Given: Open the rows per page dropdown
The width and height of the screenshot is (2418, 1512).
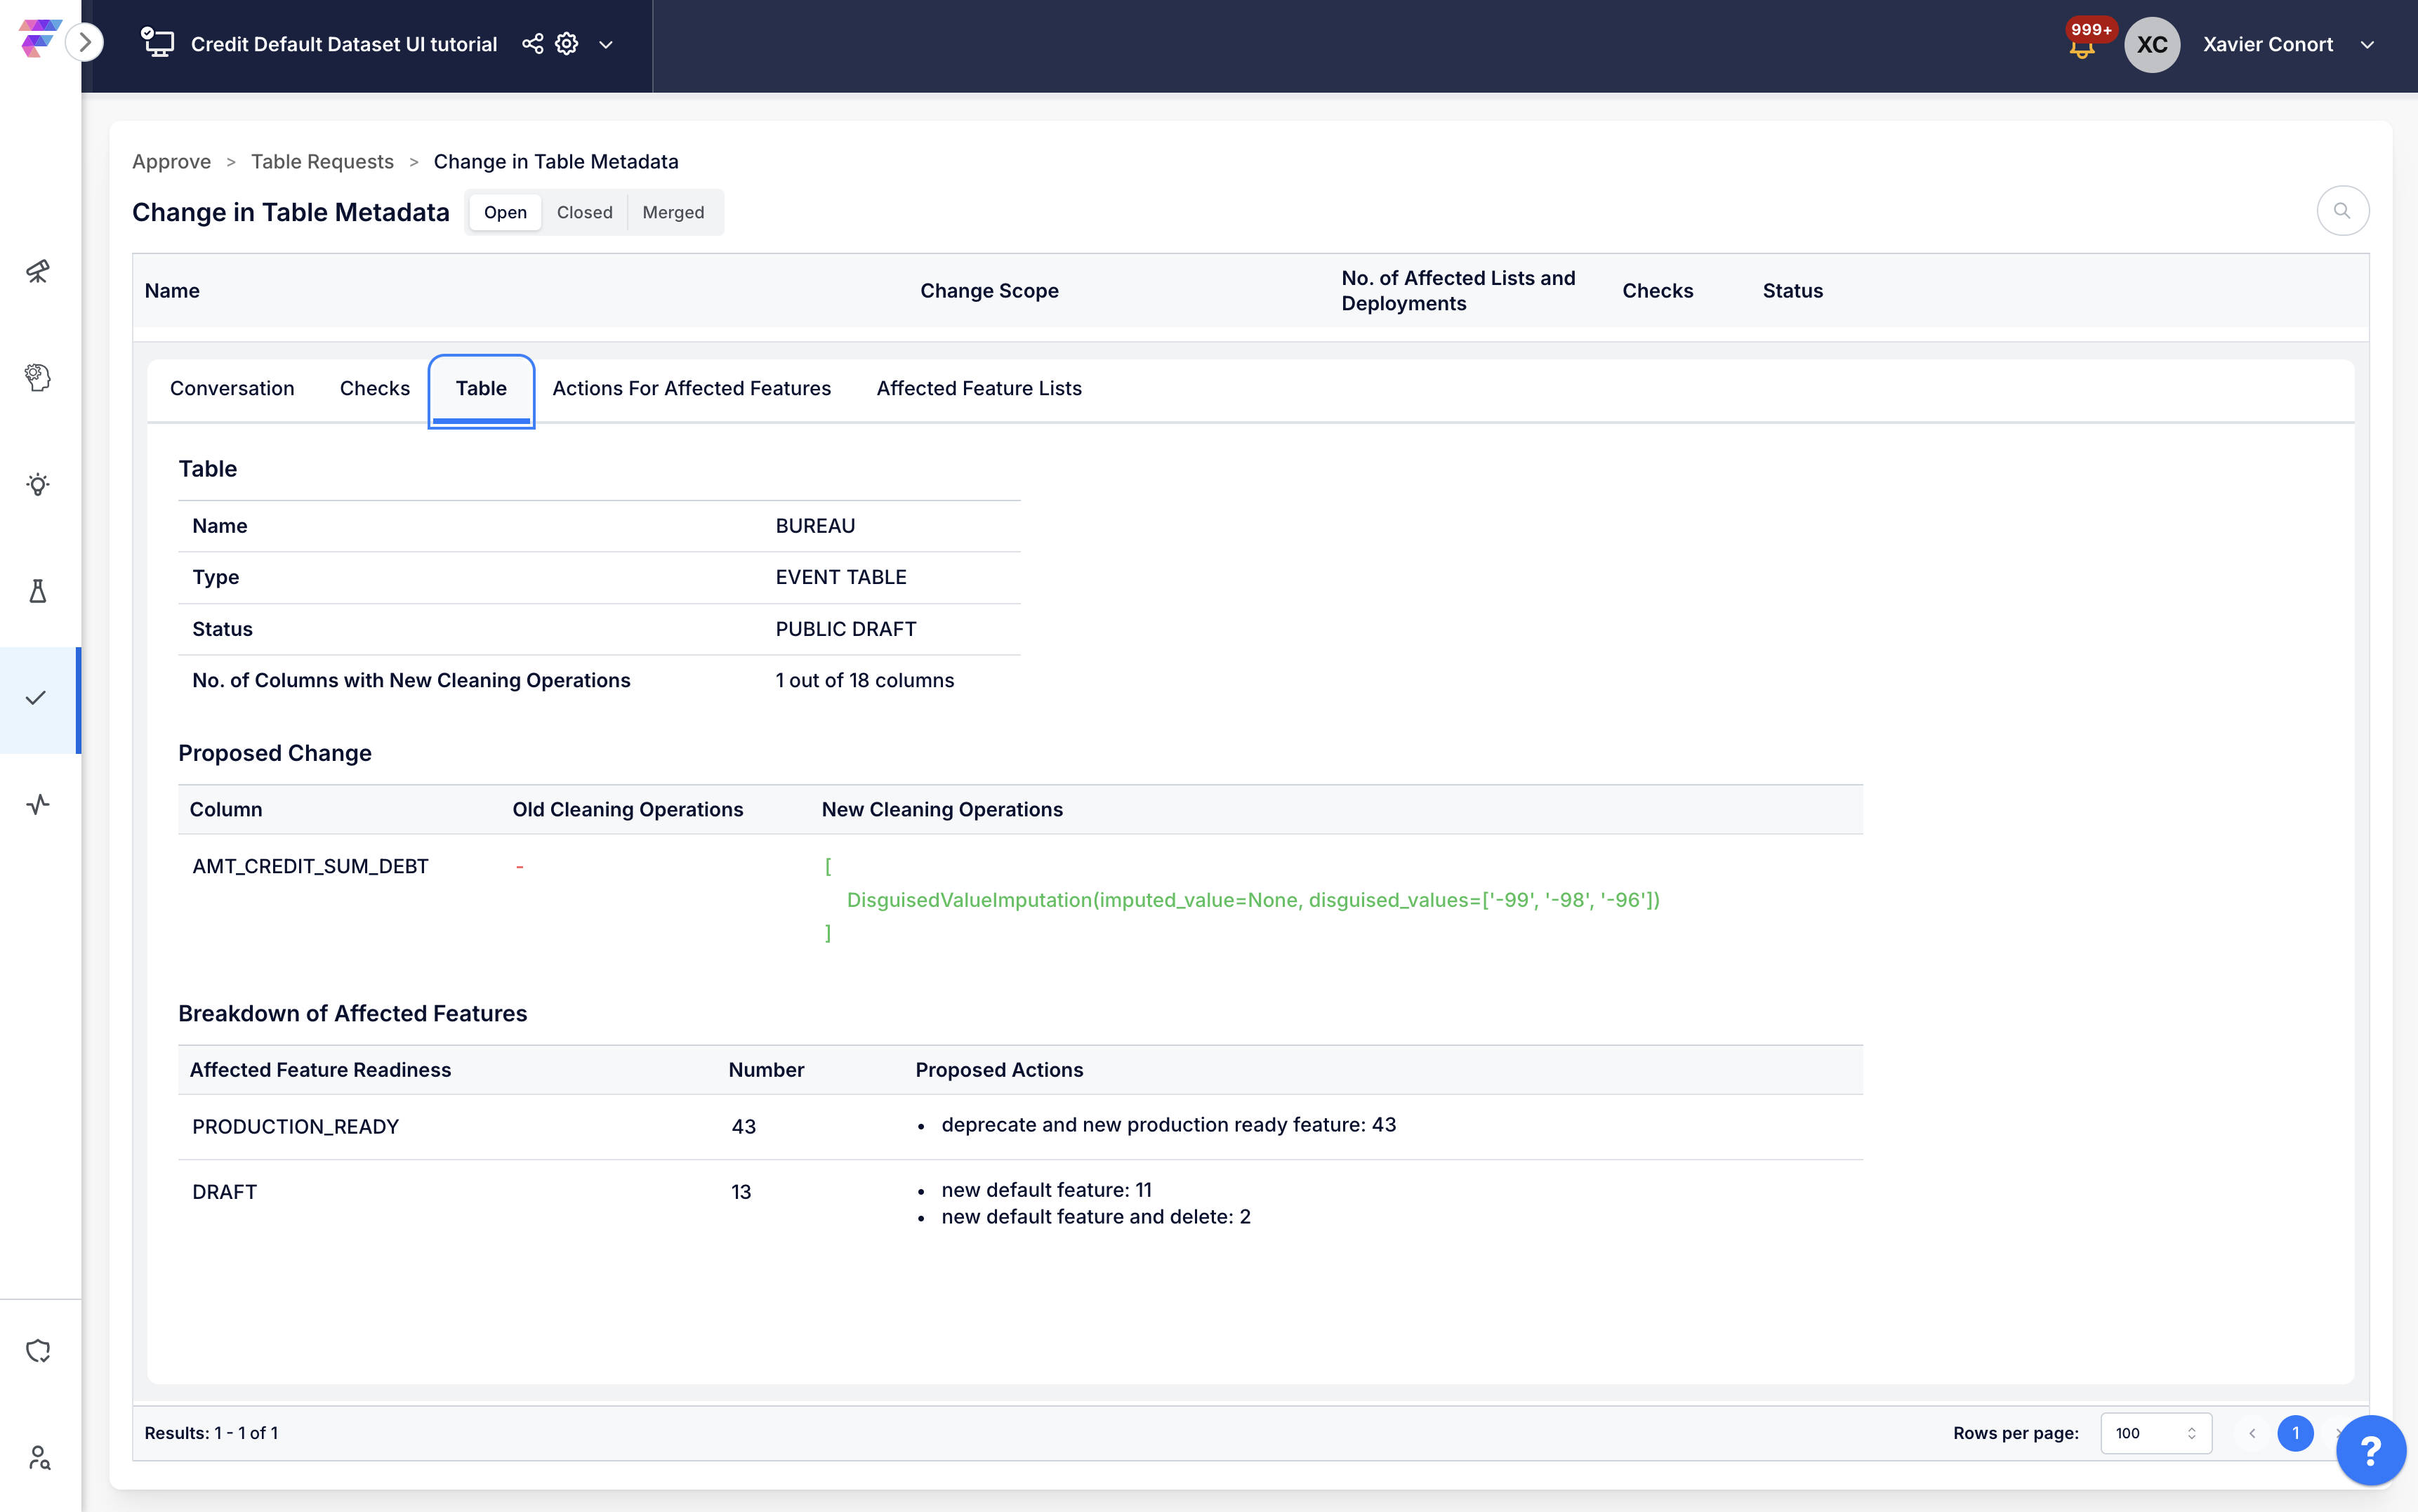Looking at the screenshot, I should (2155, 1433).
